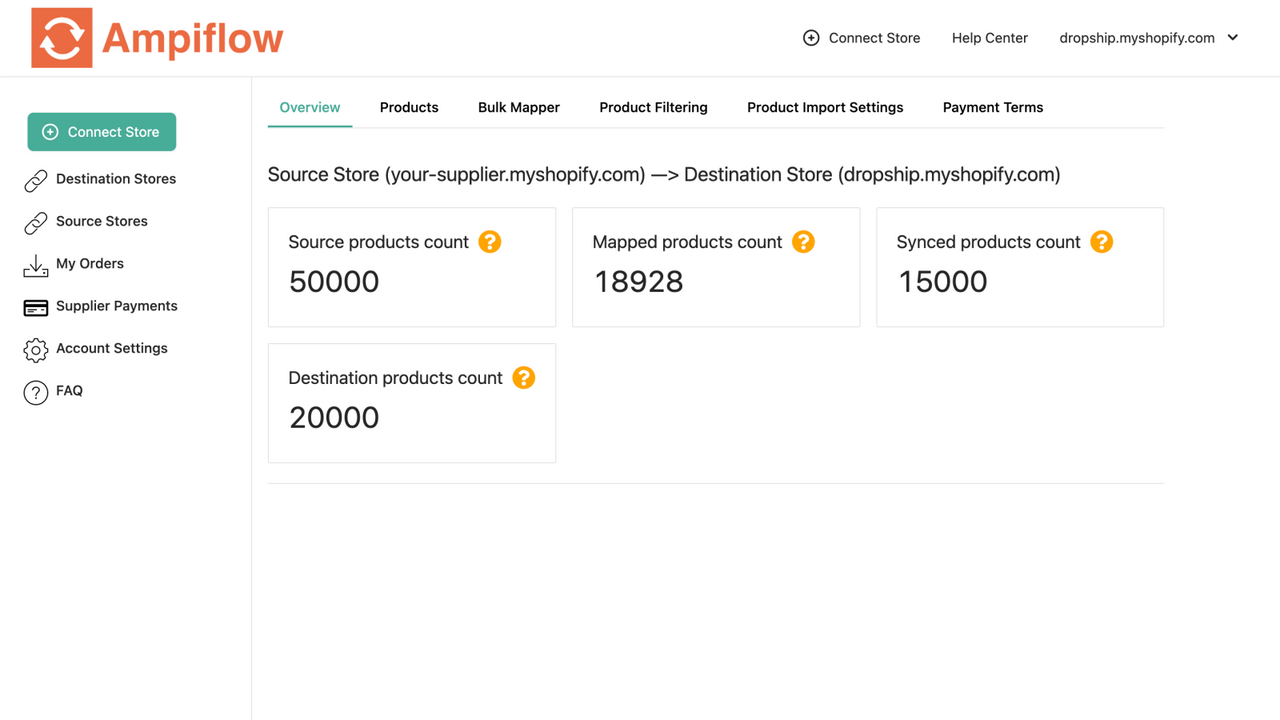Switch to the Overview tab
This screenshot has width=1280, height=720.
(310, 107)
